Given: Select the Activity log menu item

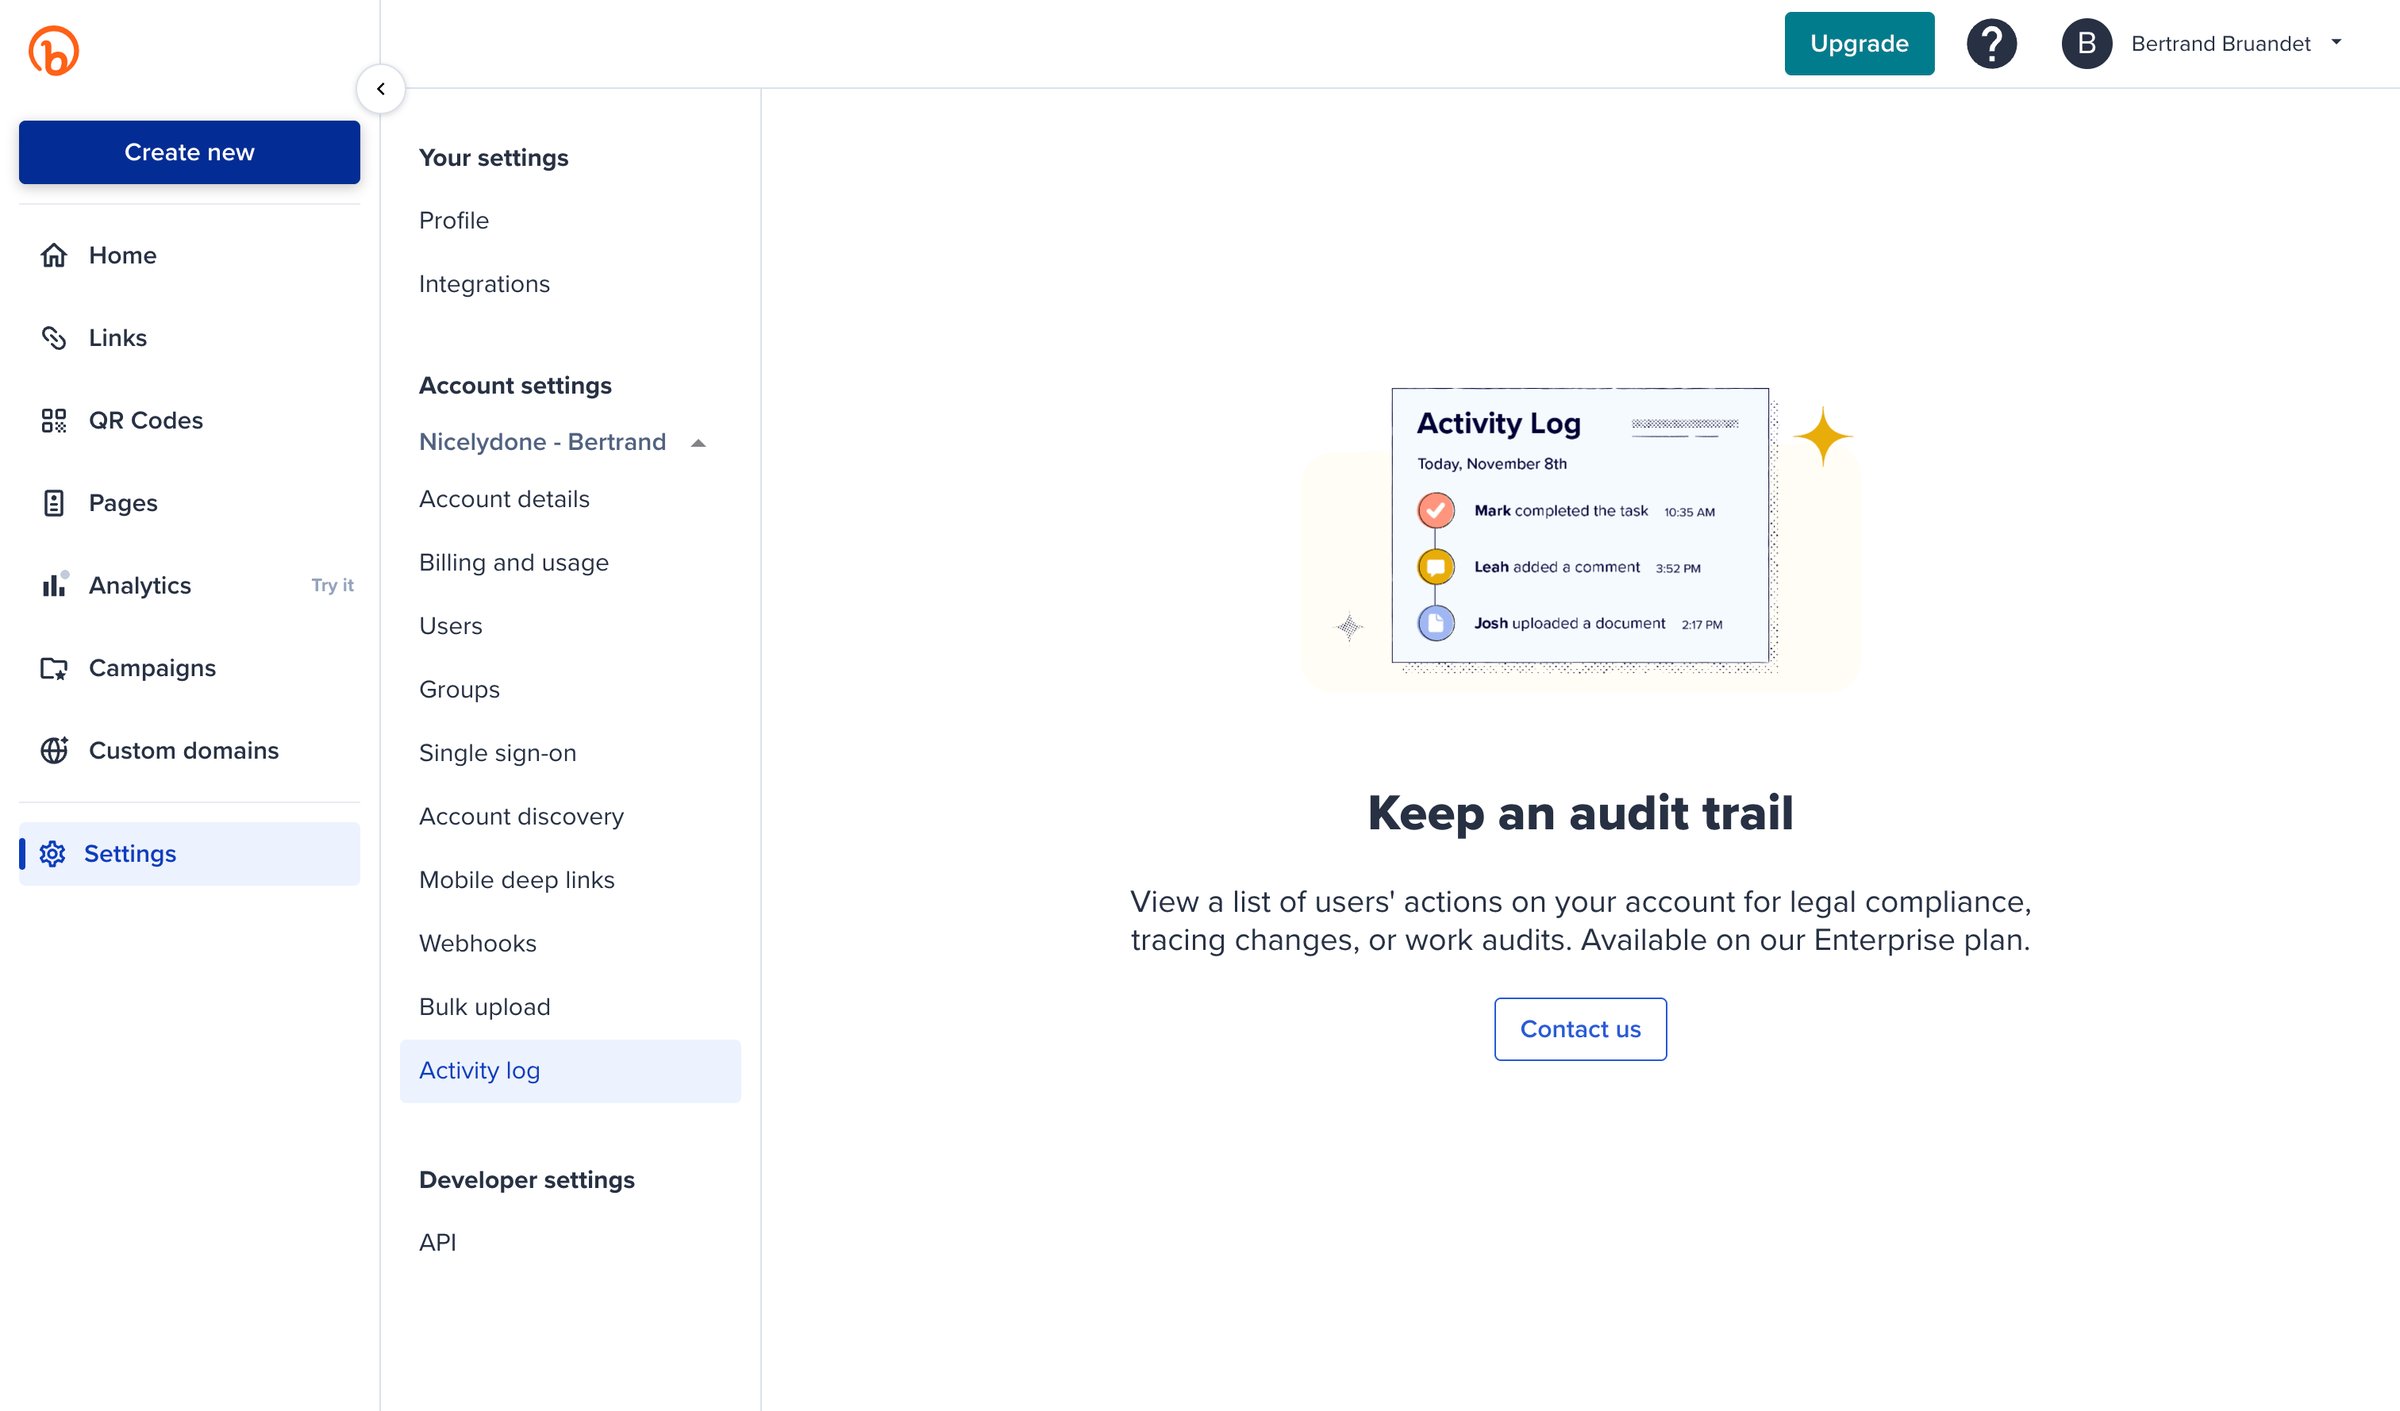Looking at the screenshot, I should [570, 1071].
